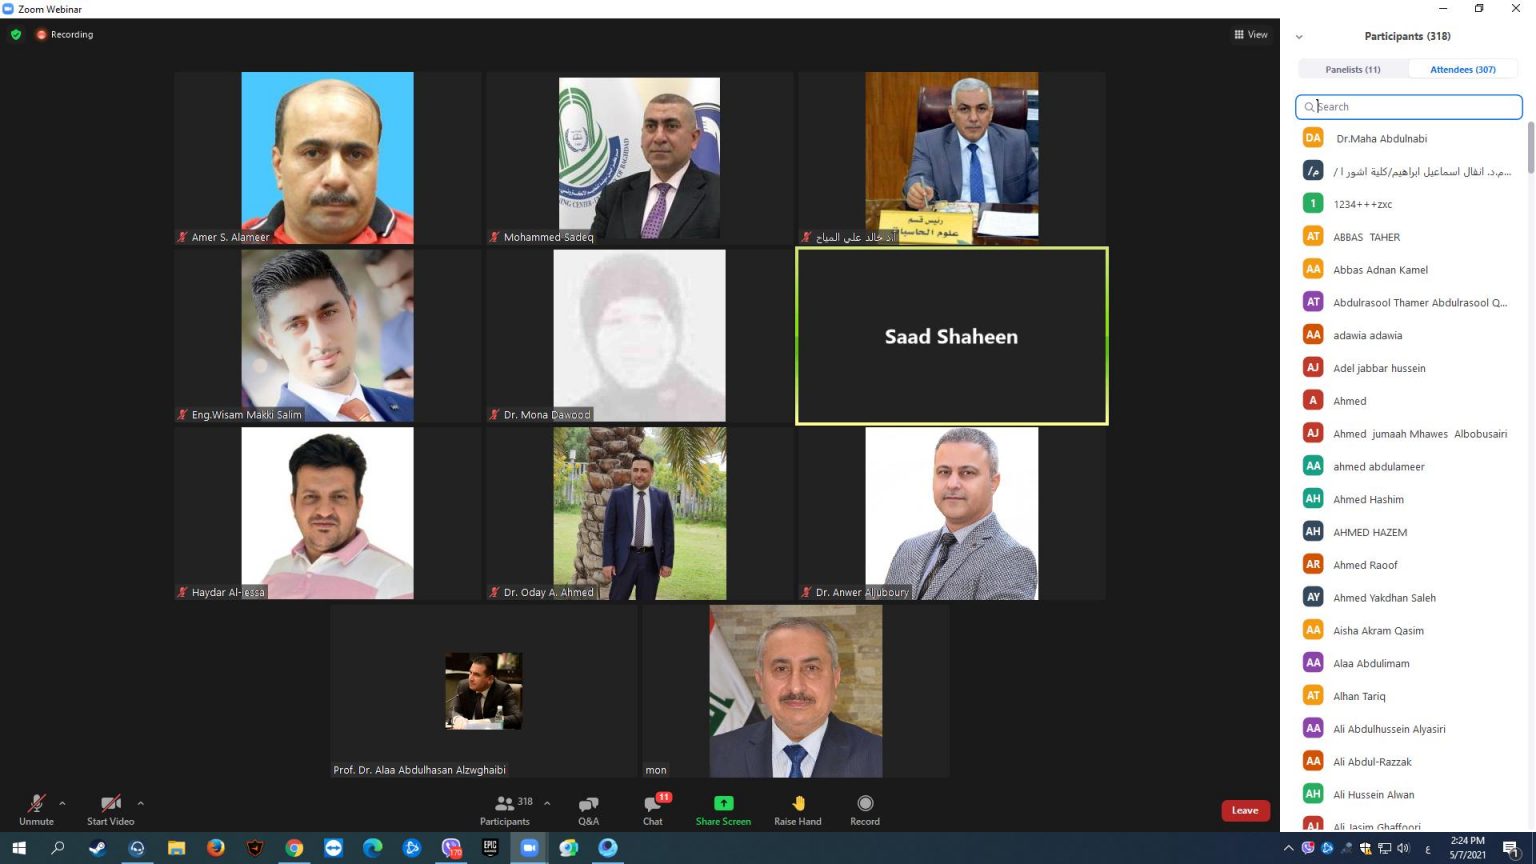Expand audio options arrow beside Unmute
The width and height of the screenshot is (1536, 864).
pyautogui.click(x=62, y=803)
